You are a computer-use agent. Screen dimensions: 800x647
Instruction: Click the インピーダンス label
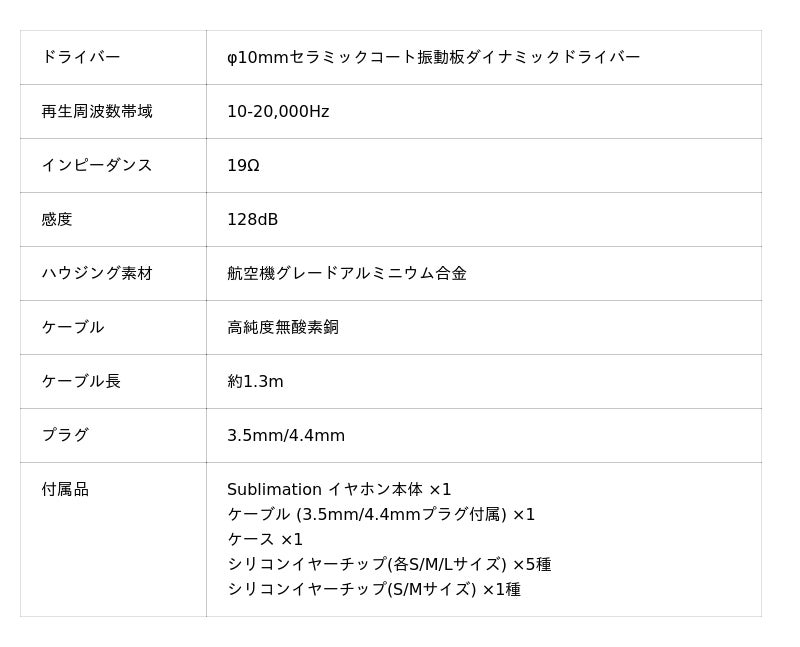coord(96,166)
